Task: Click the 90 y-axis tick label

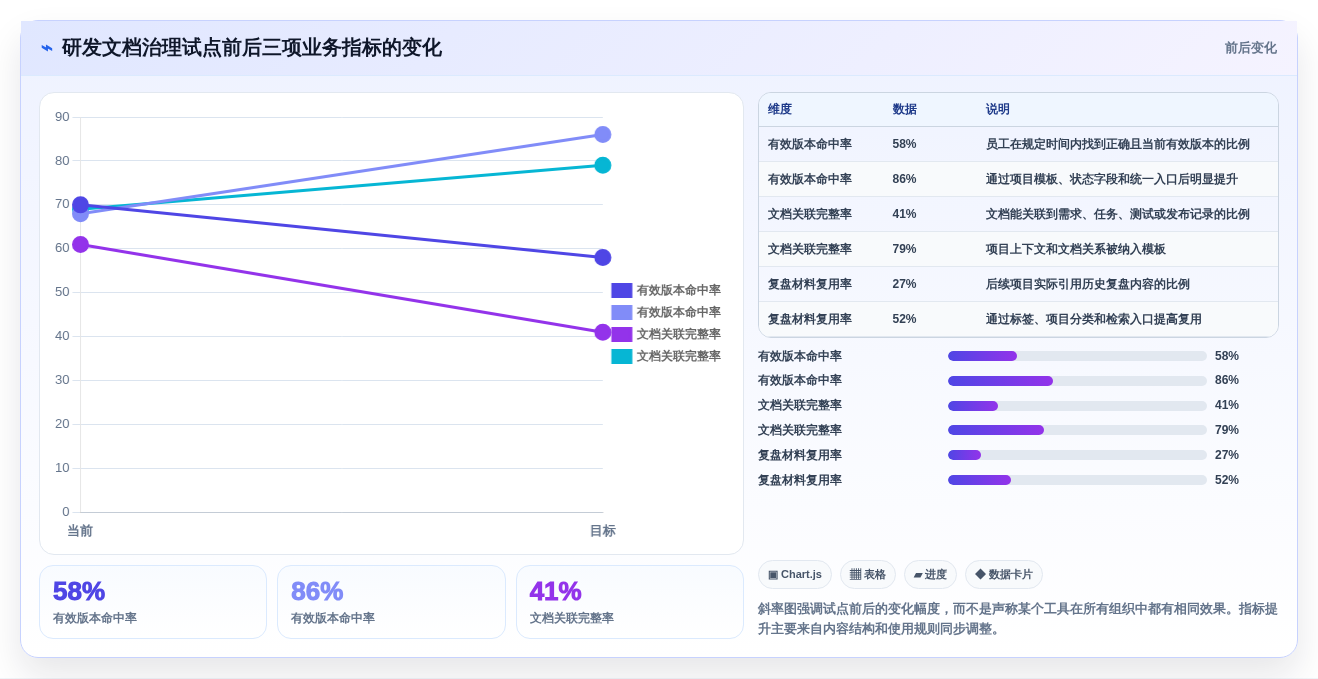Action: pyautogui.click(x=62, y=117)
